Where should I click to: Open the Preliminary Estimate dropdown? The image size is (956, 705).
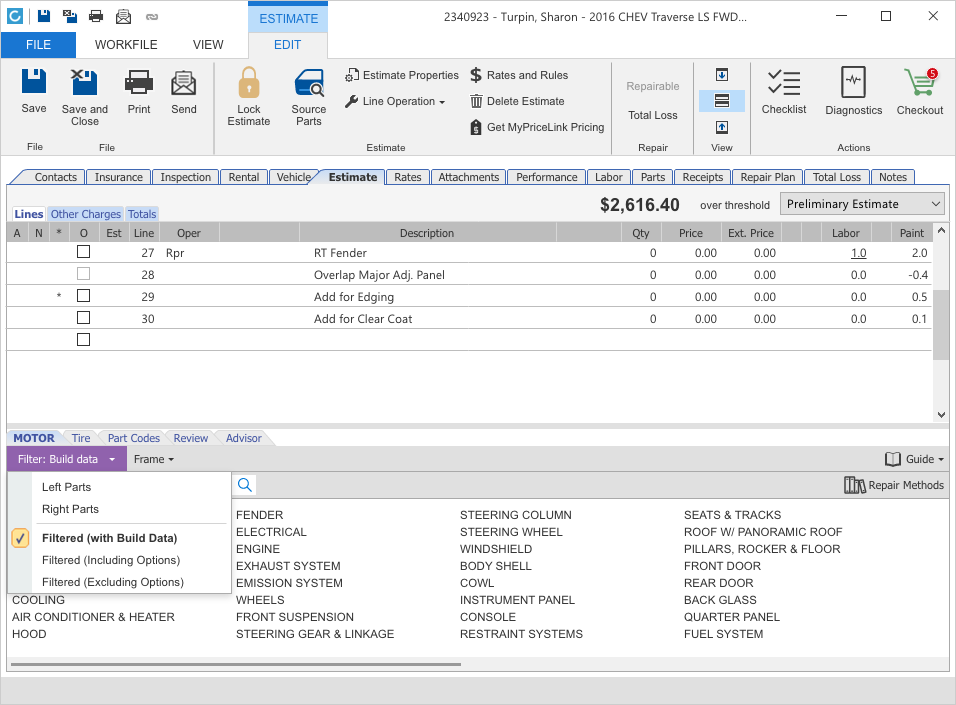point(863,204)
